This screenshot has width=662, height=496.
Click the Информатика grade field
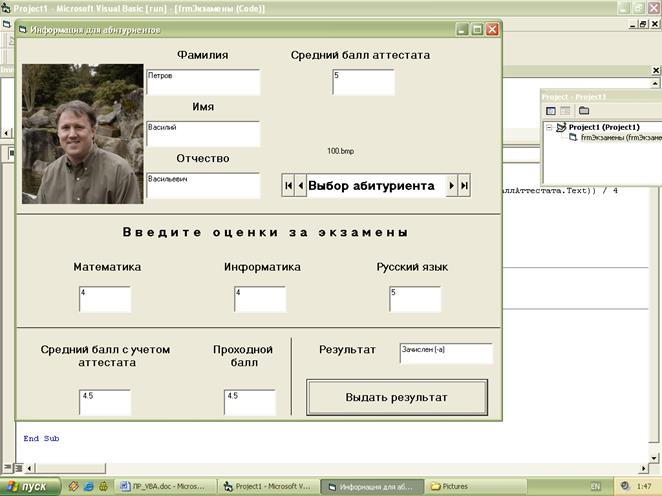(260, 299)
